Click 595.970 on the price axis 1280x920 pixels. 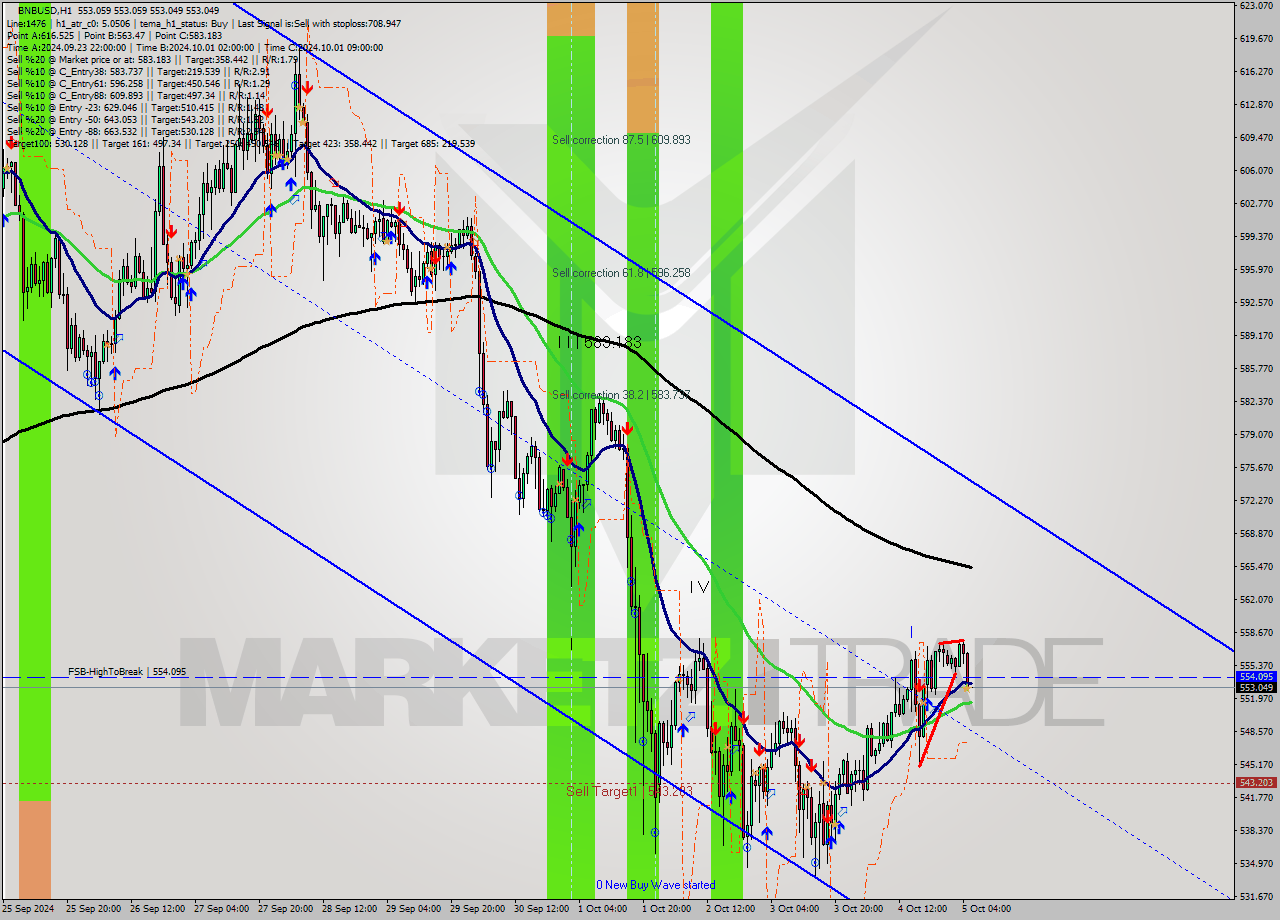tap(1256, 270)
